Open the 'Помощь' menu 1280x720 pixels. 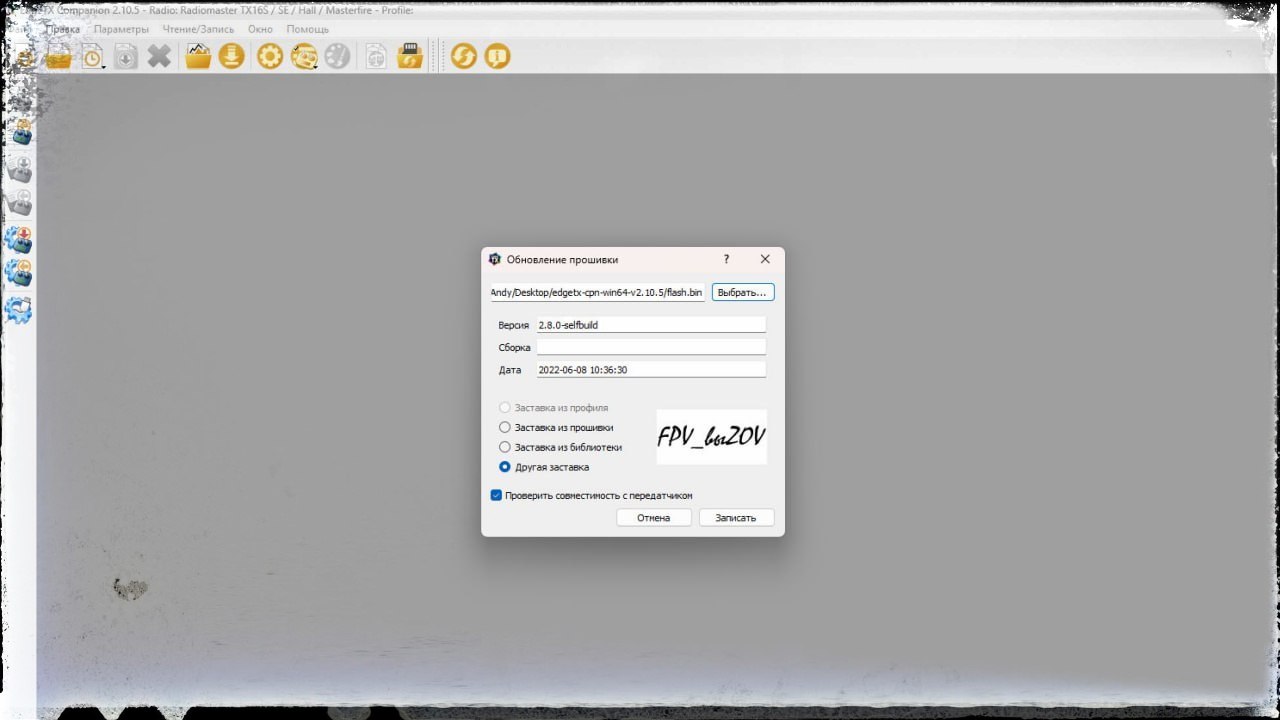pos(308,29)
